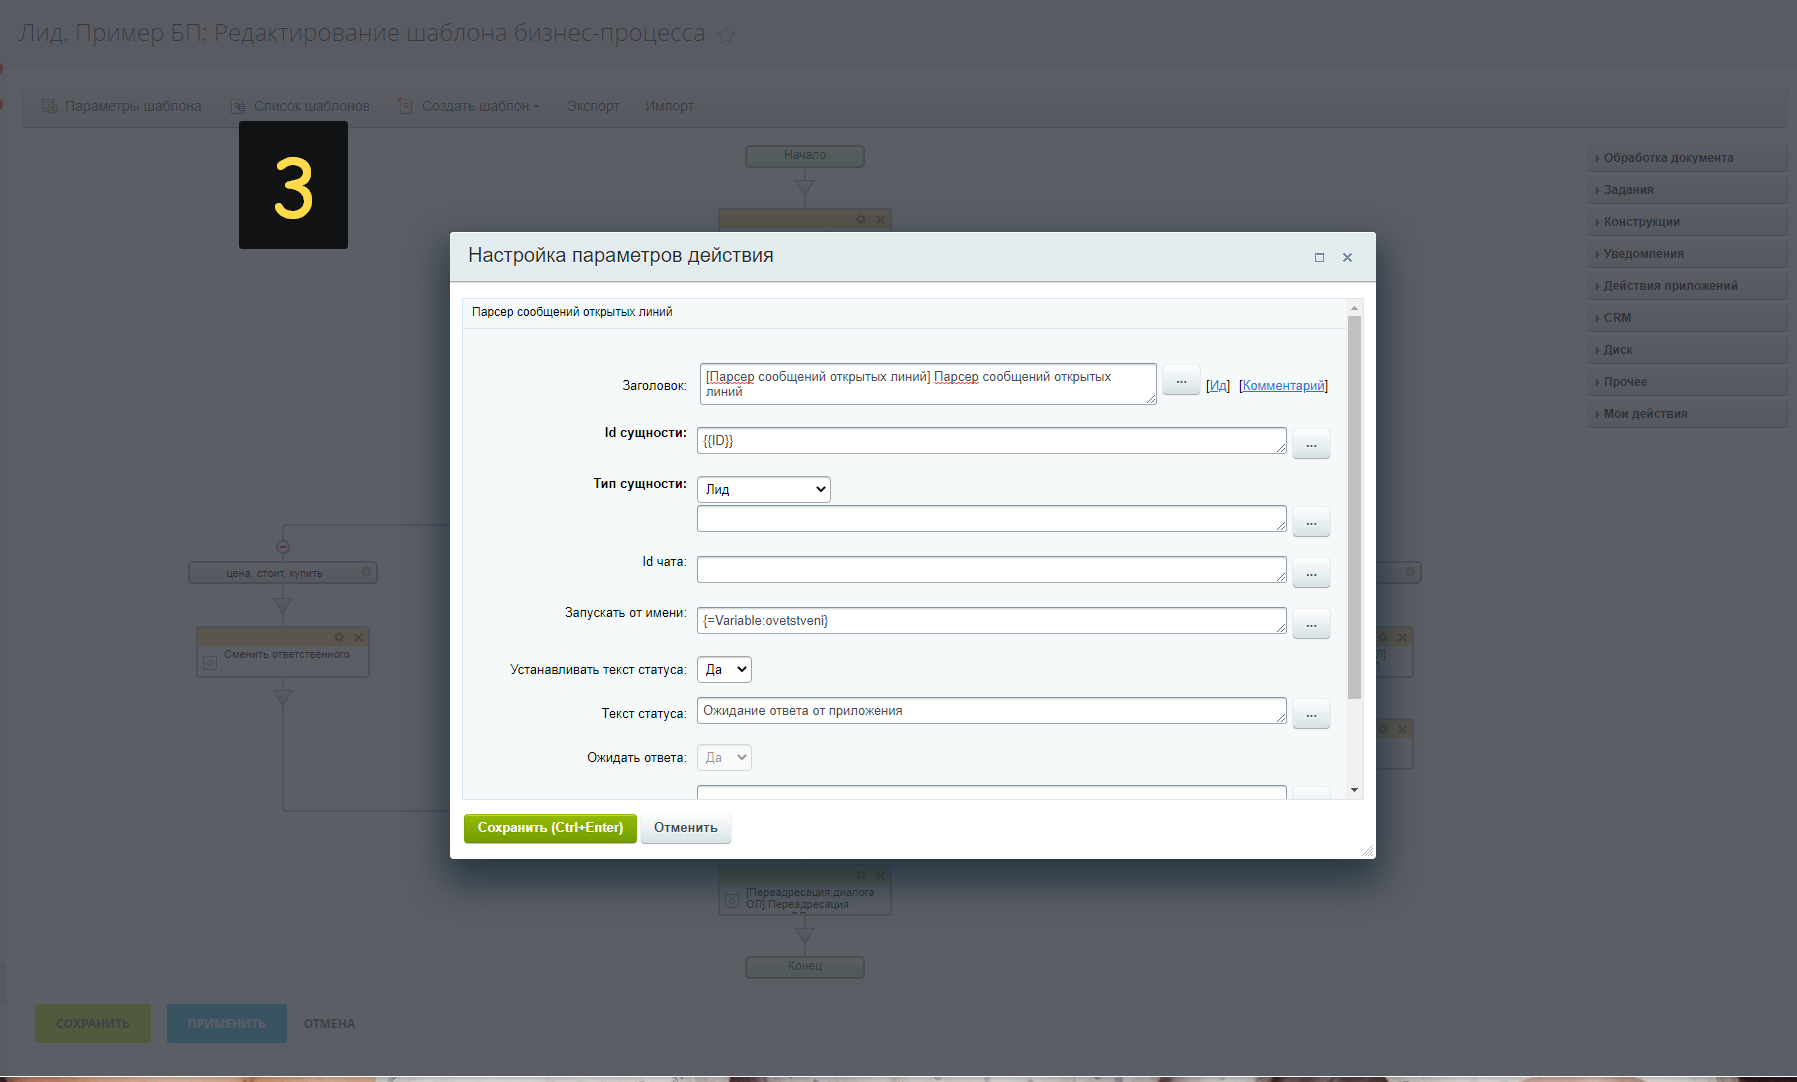Click the Парсер сообщений открытых линий section header

[904, 313]
